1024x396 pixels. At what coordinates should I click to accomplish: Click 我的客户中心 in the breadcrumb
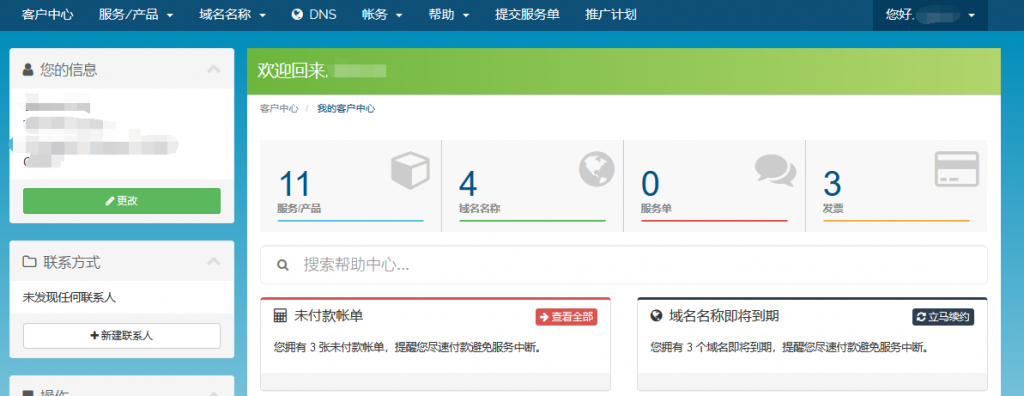(346, 109)
